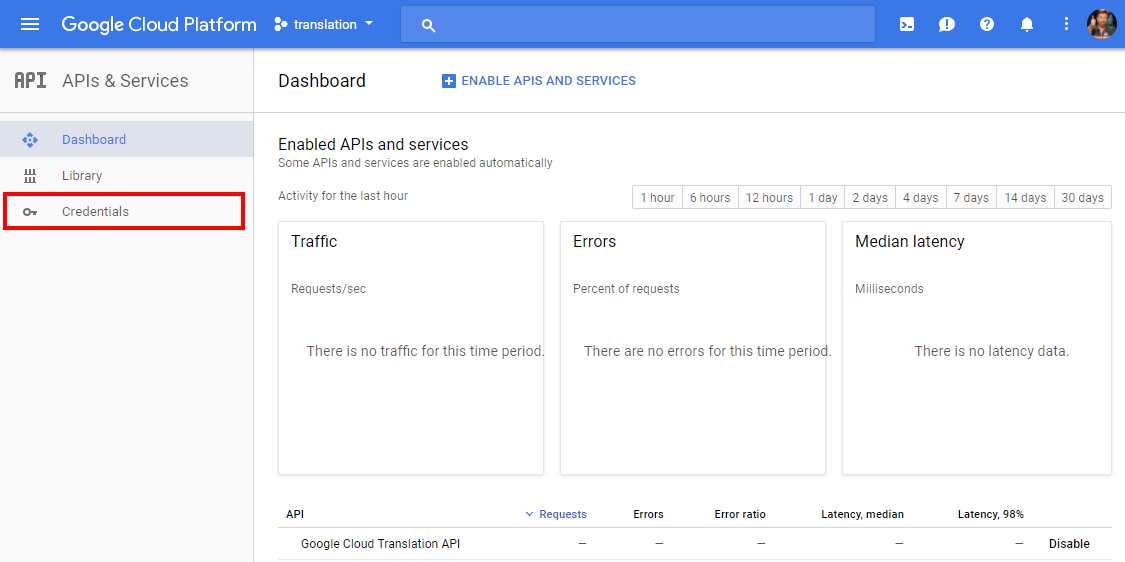This screenshot has height=562, width=1125.
Task: Click the search magnifier icon
Action: point(428,26)
